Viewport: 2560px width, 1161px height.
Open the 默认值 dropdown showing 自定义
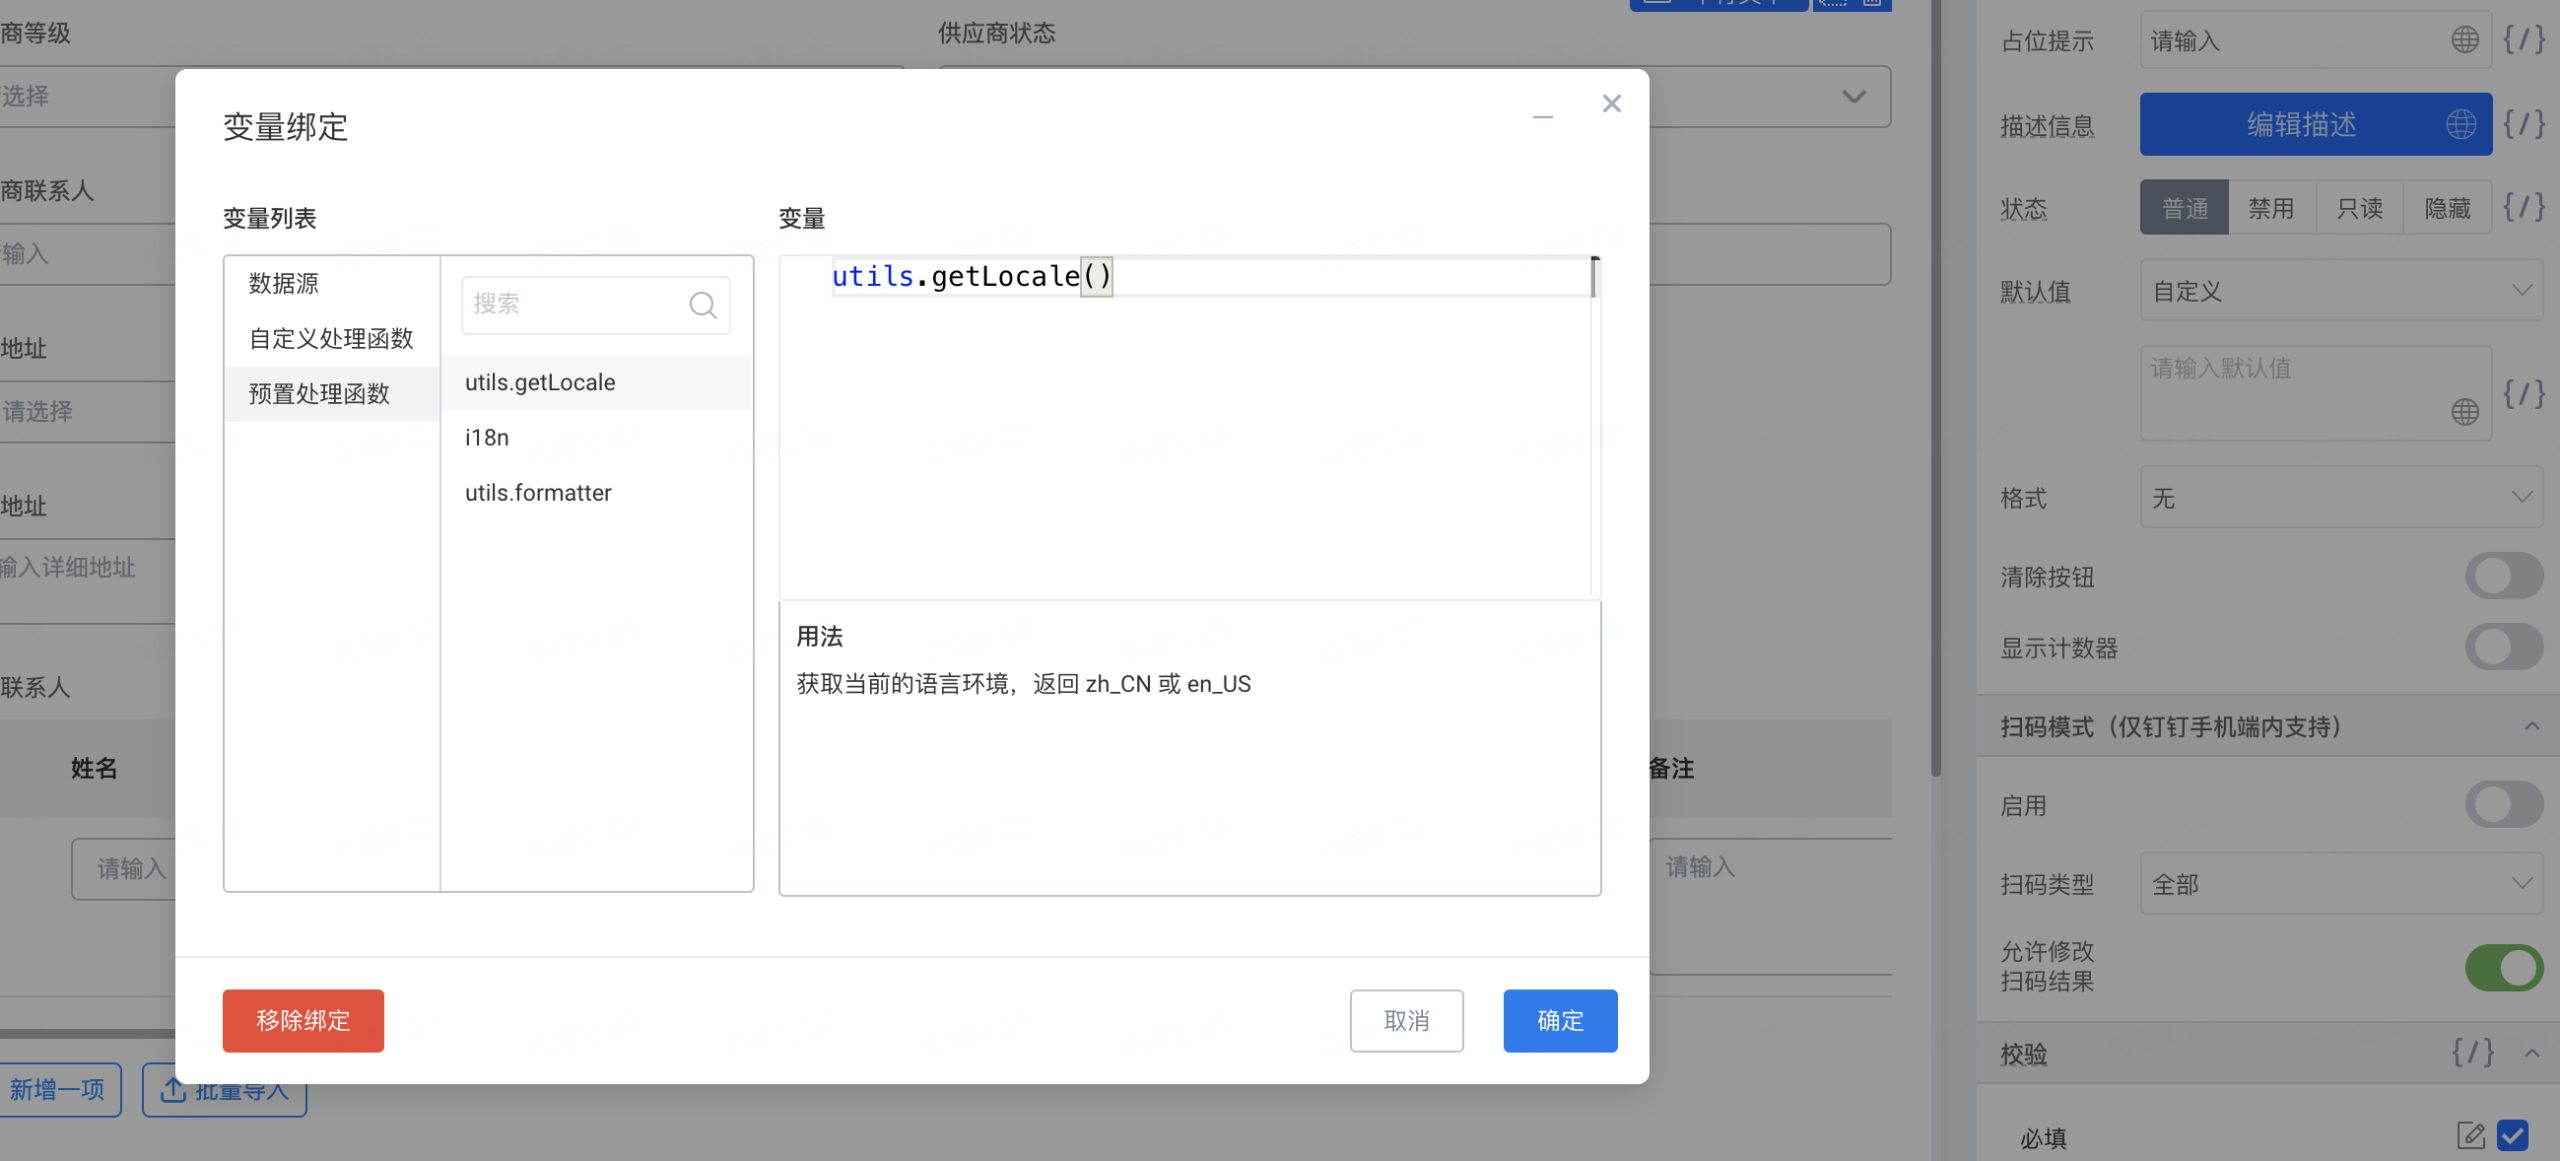tap(2340, 291)
